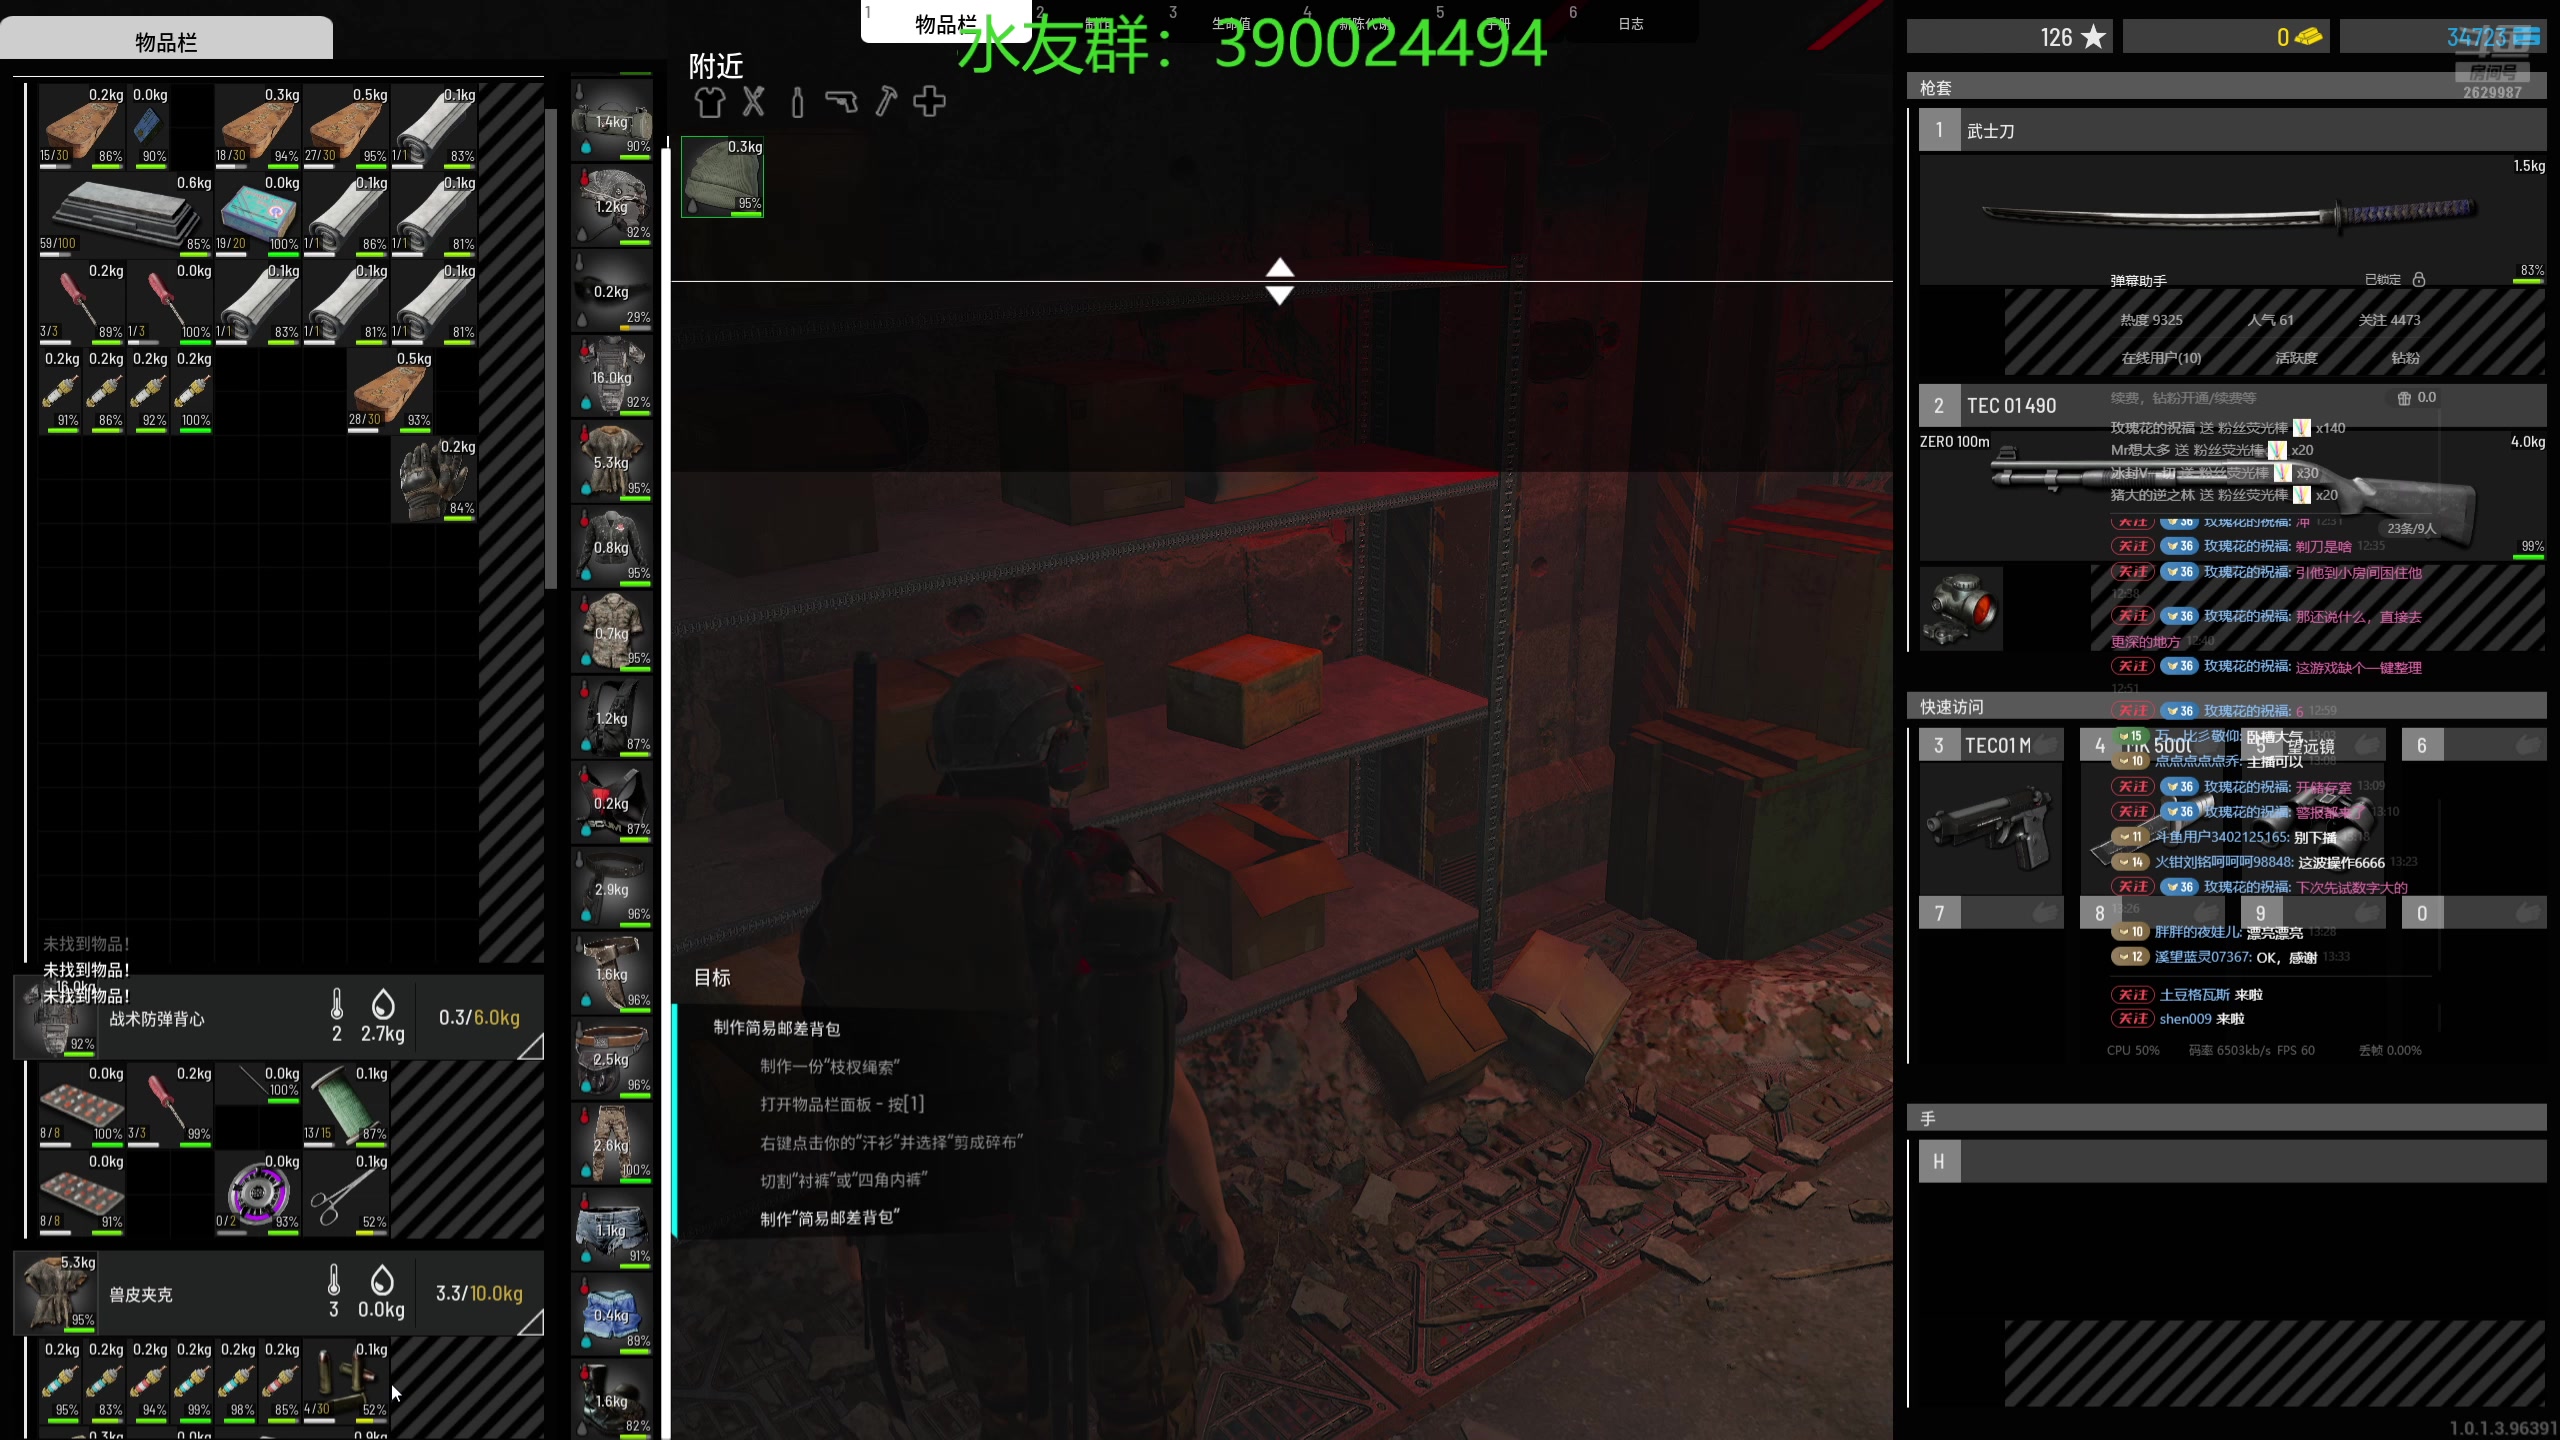Select the surgical forceps at 52%

click(346, 1192)
